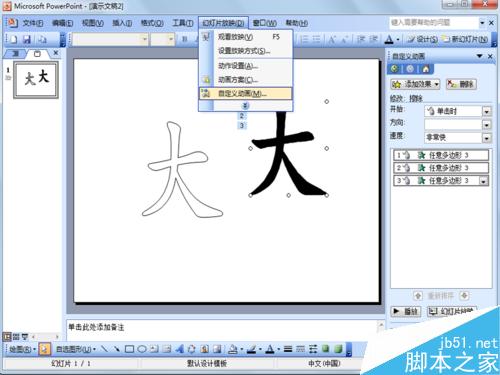The width and height of the screenshot is (500, 375).
Task: Start slide show from view icons
Action: click(x=25, y=337)
